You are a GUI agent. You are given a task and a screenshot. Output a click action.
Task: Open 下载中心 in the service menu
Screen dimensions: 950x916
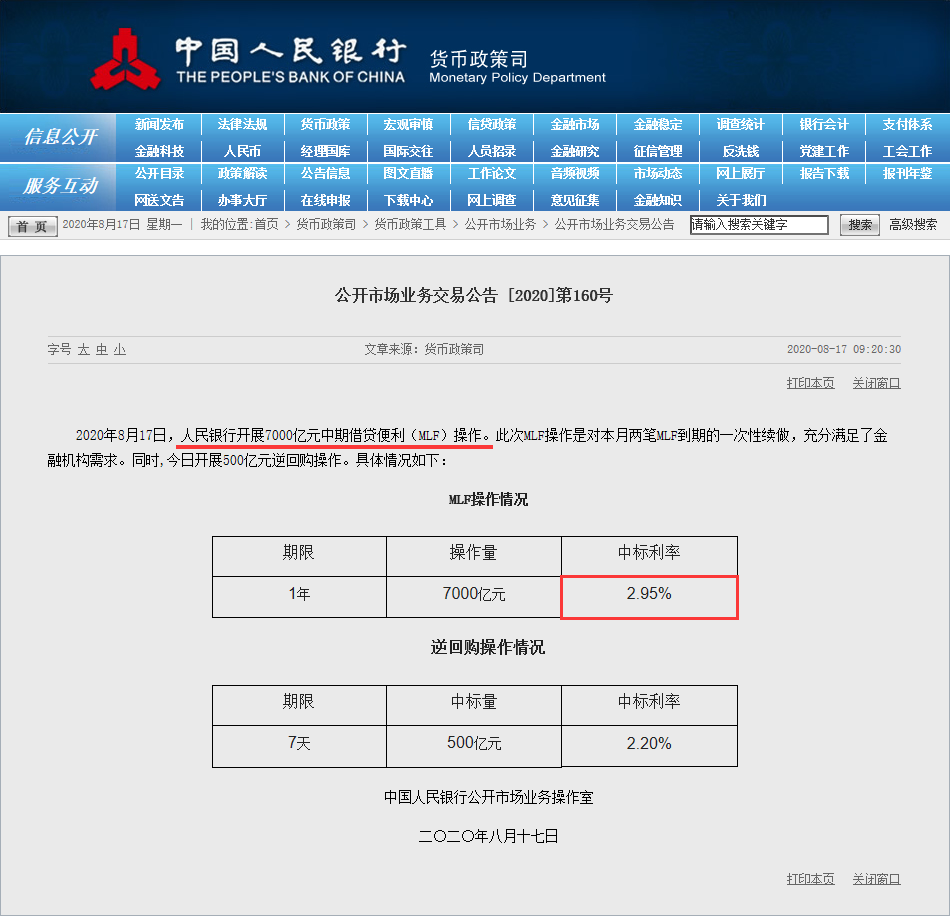408,200
